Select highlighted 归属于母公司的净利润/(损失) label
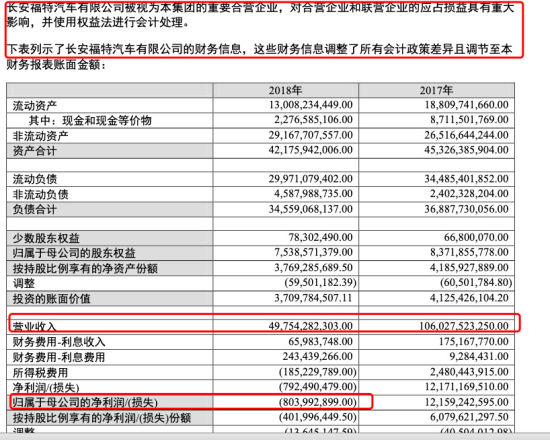Viewport: 550px width, 440px height. 85,402
